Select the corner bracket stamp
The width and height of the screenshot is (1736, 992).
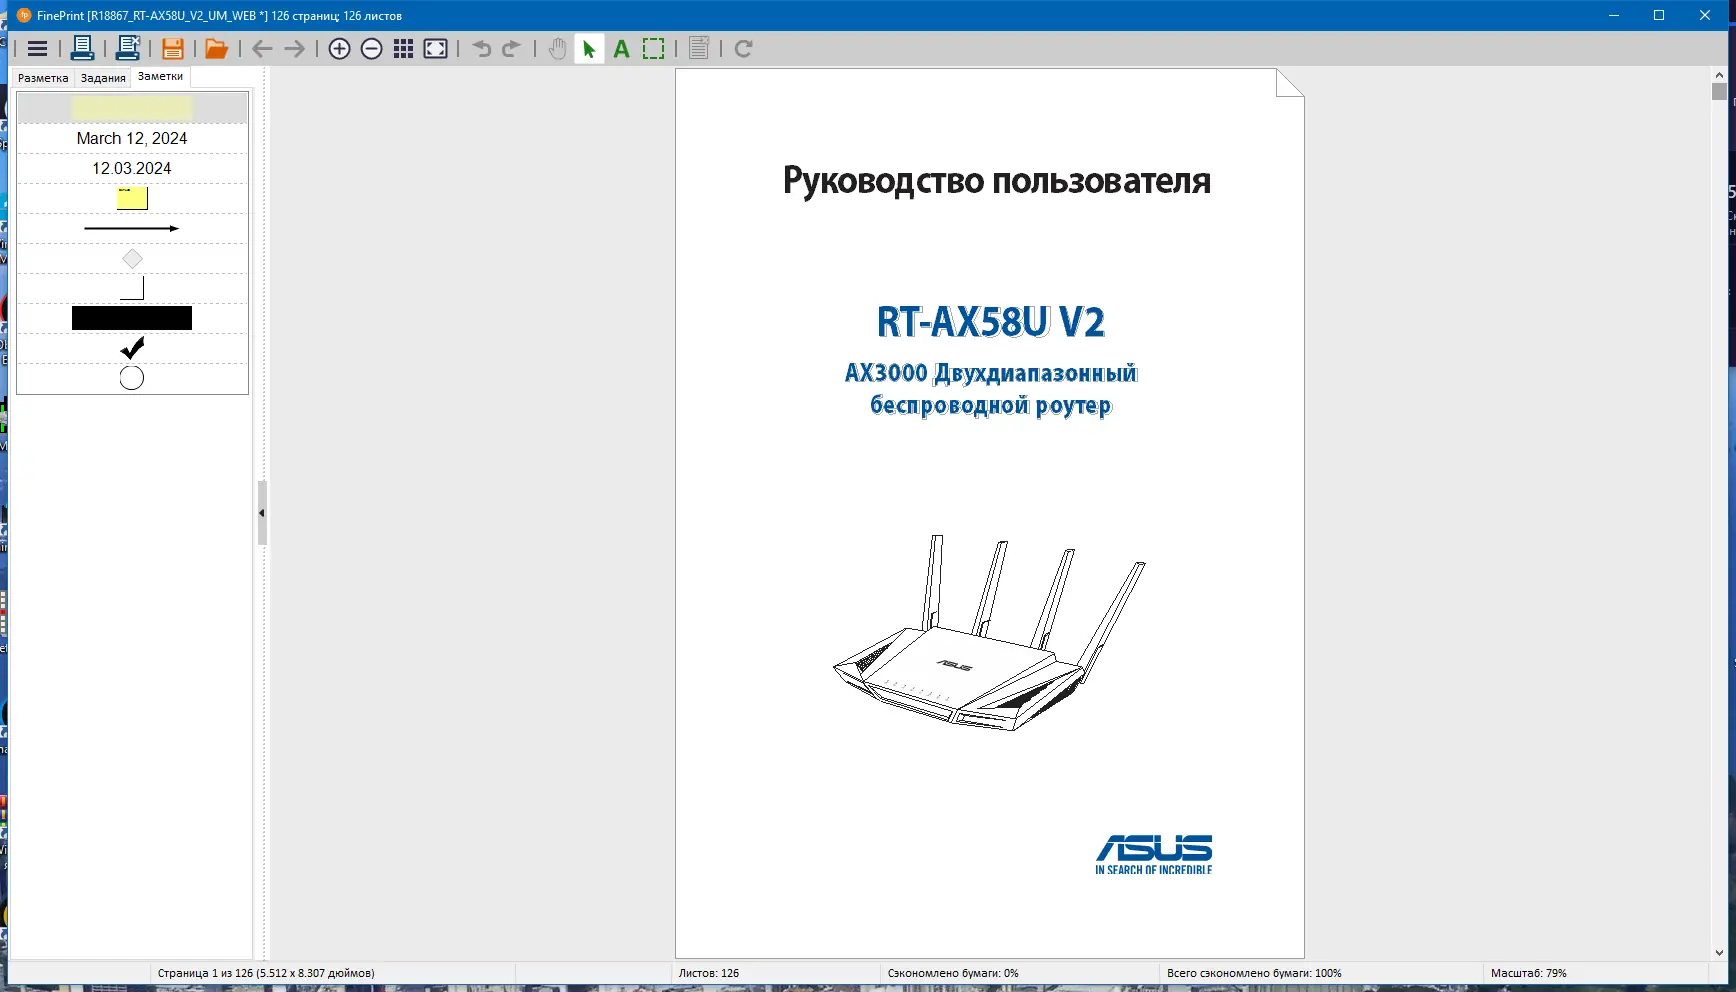click(132, 289)
